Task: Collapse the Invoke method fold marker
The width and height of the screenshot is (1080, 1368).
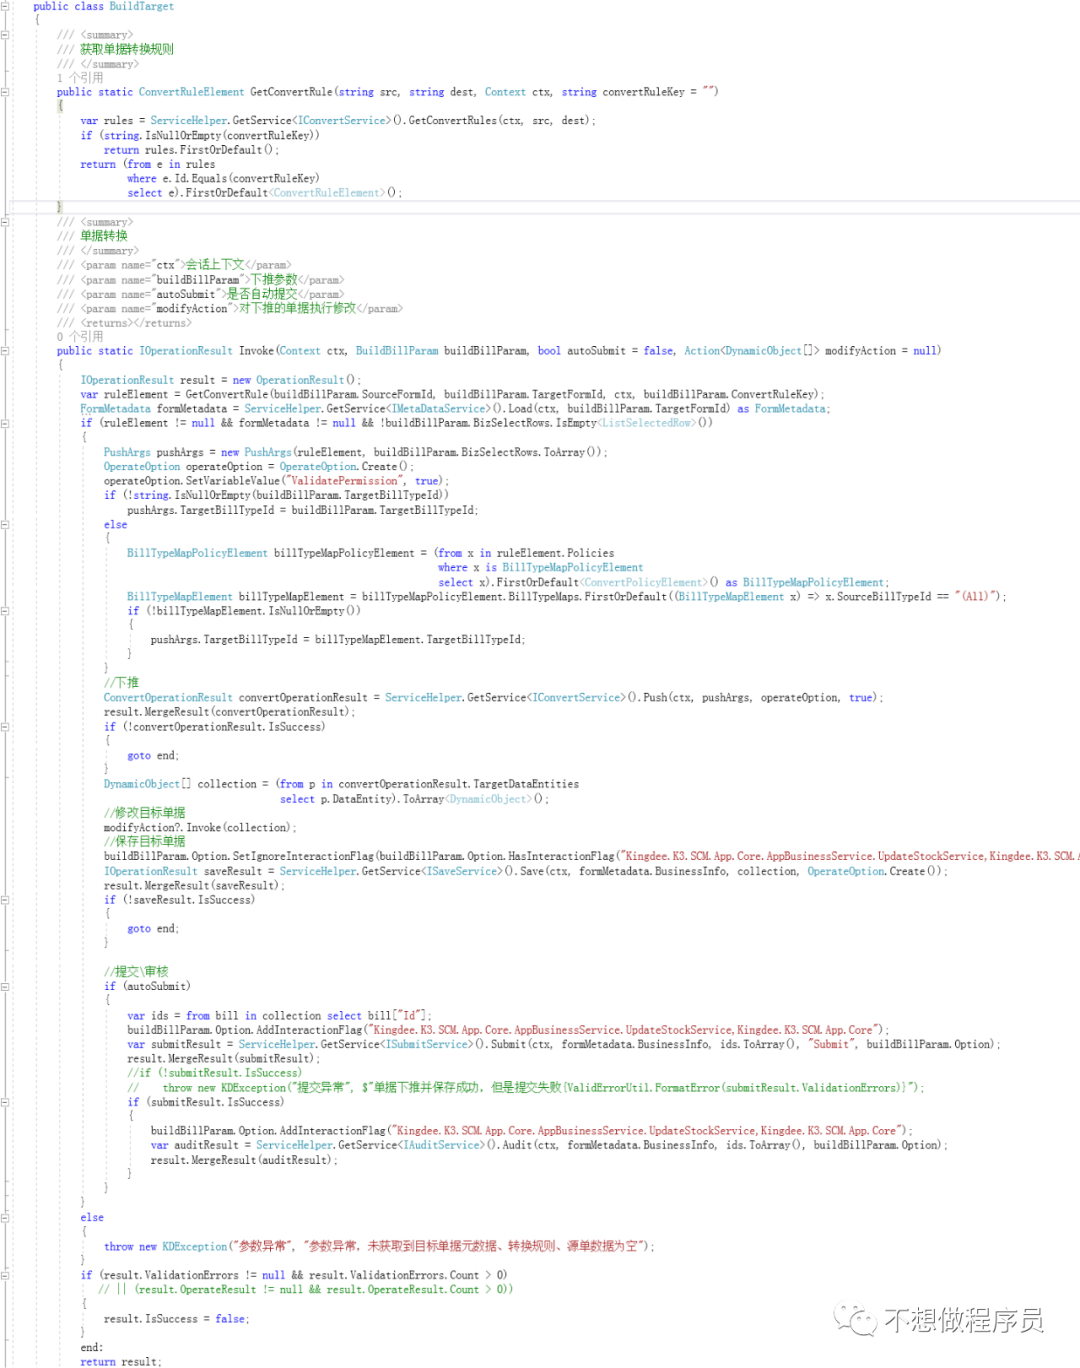Action: tap(5, 351)
